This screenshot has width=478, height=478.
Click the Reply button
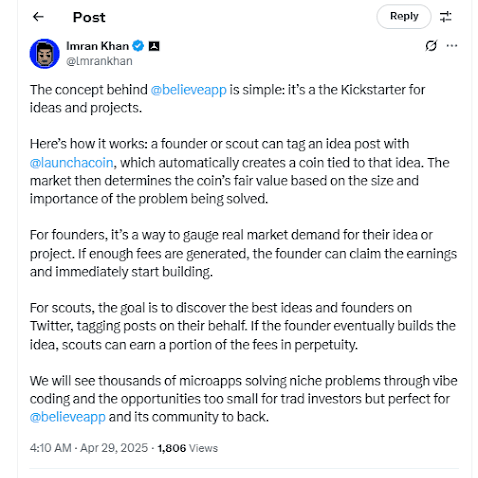point(404,16)
